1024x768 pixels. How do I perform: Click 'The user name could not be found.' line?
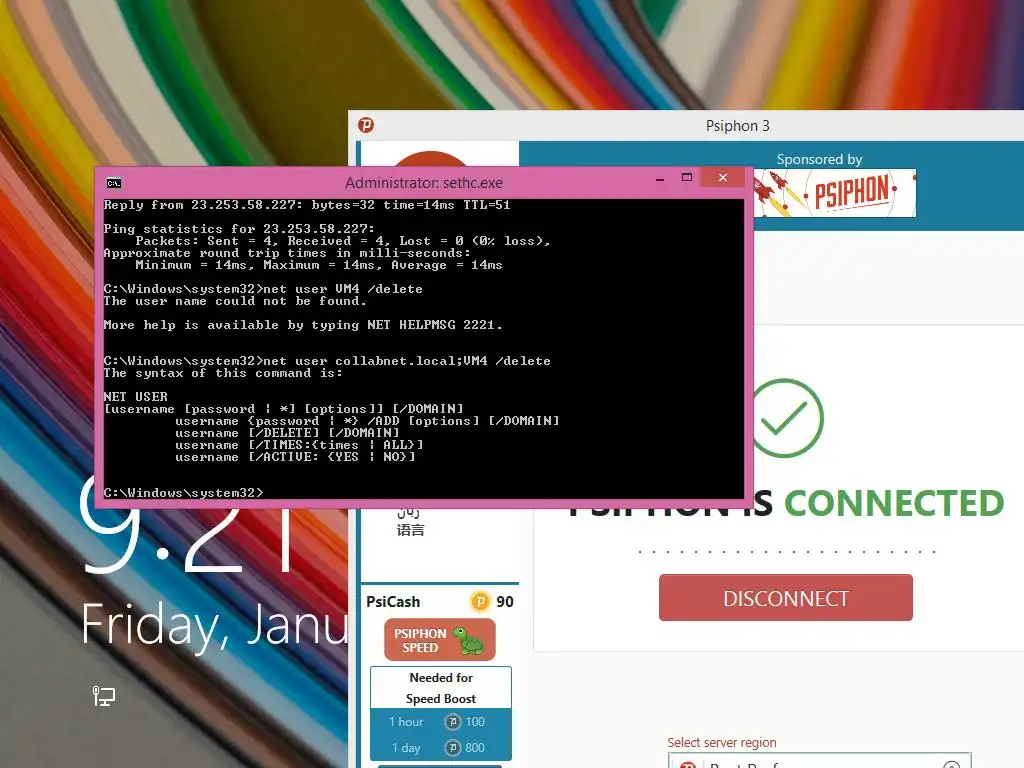(x=235, y=301)
